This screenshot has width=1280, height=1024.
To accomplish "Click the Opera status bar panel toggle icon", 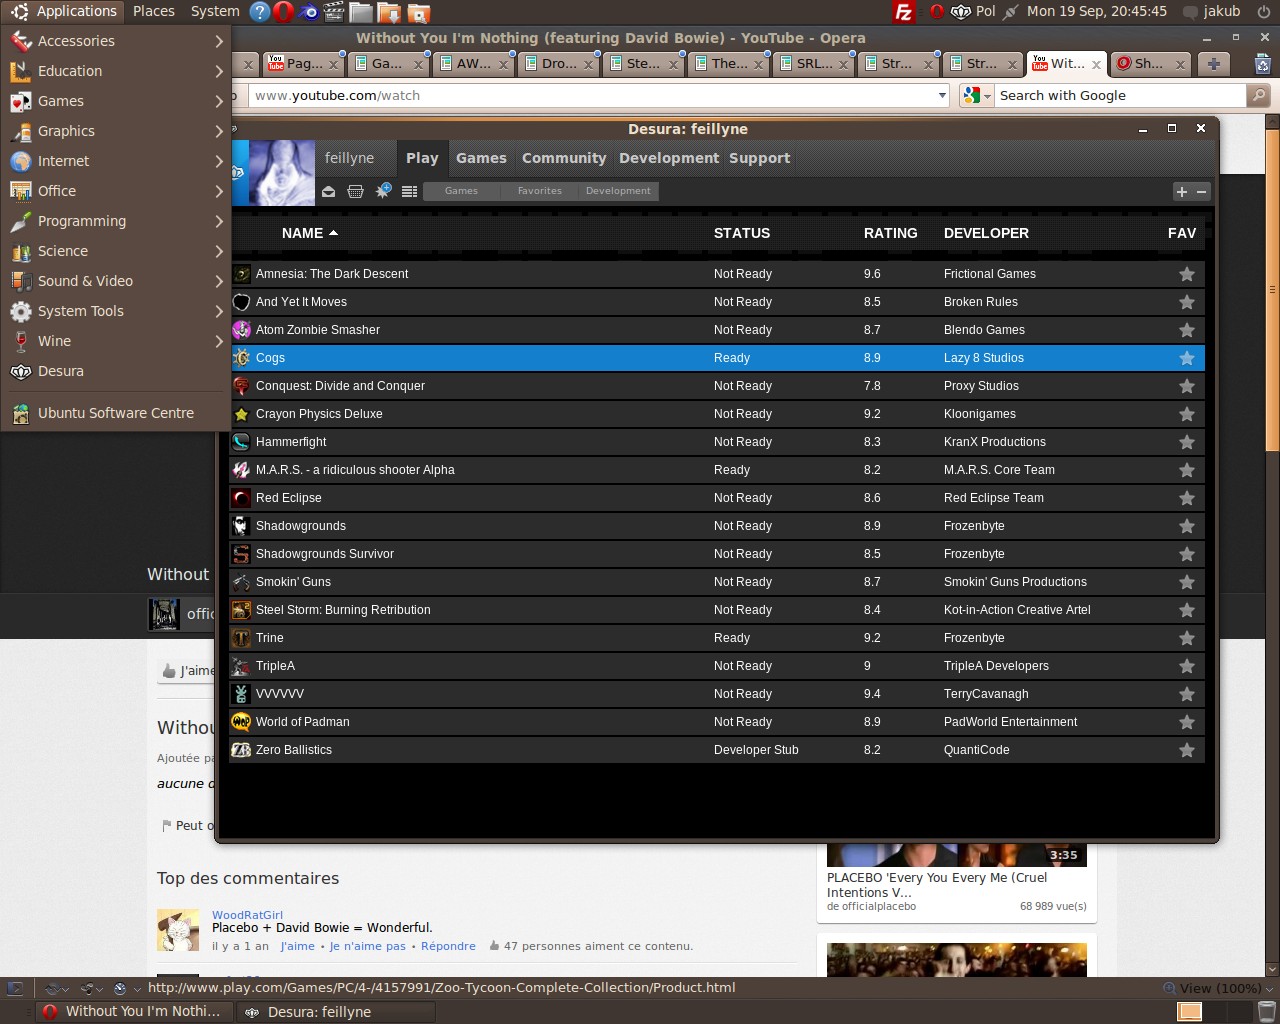I will click(x=15, y=988).
